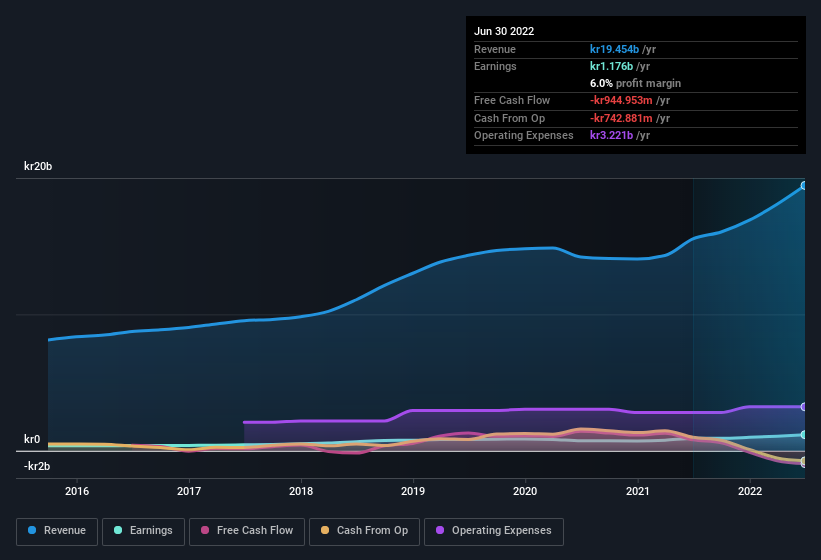Click the Earnings row label in tooltip
Screen dimensions: 821x560
(495, 66)
